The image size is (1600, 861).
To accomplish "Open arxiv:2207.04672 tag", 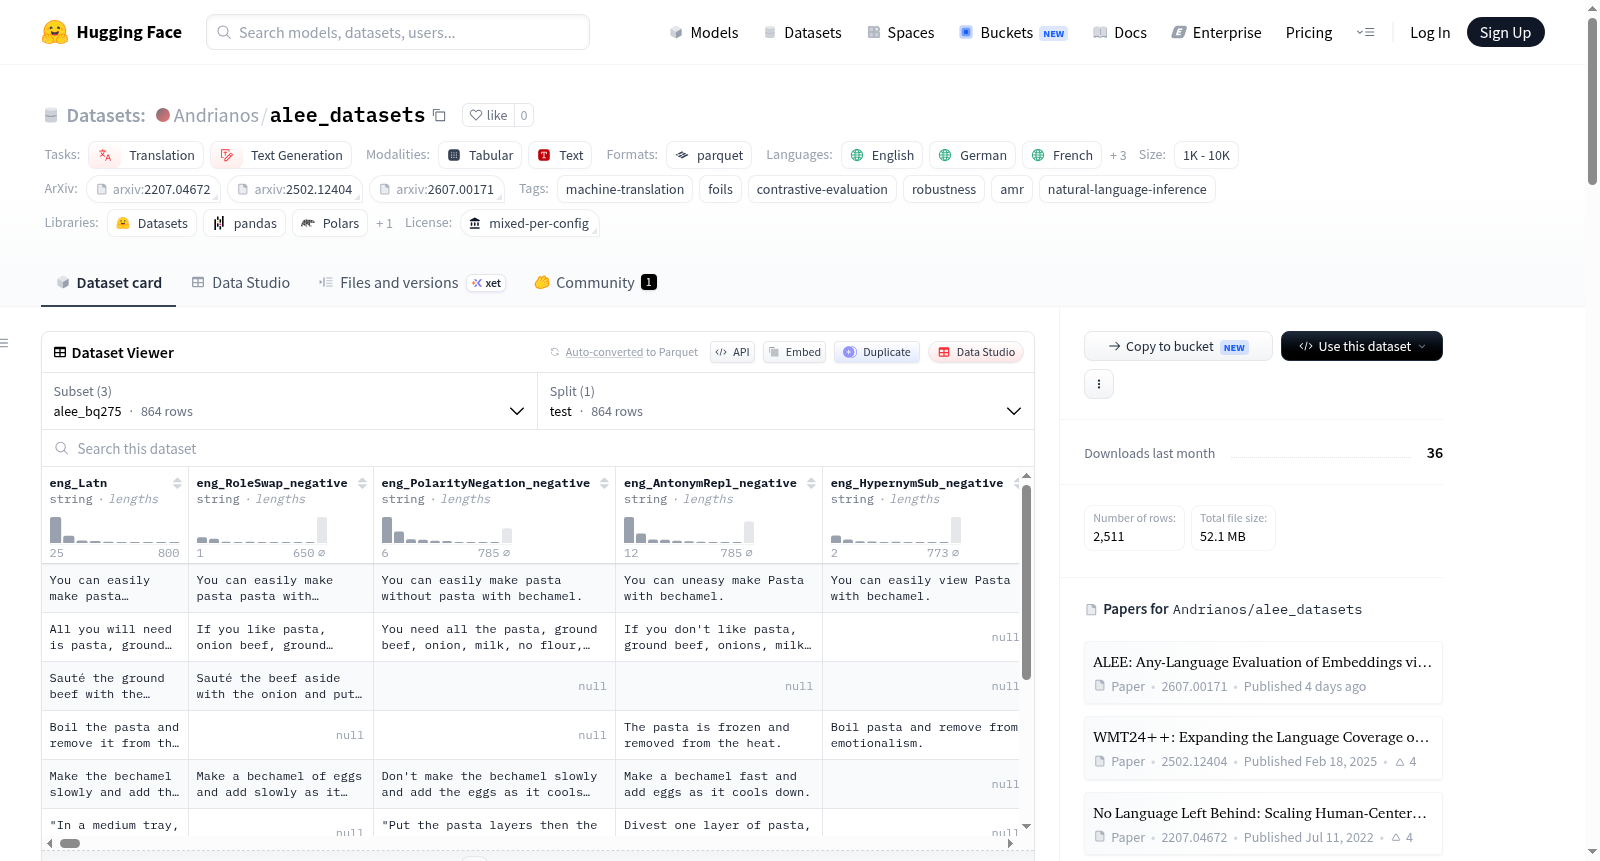I will pos(153,189).
